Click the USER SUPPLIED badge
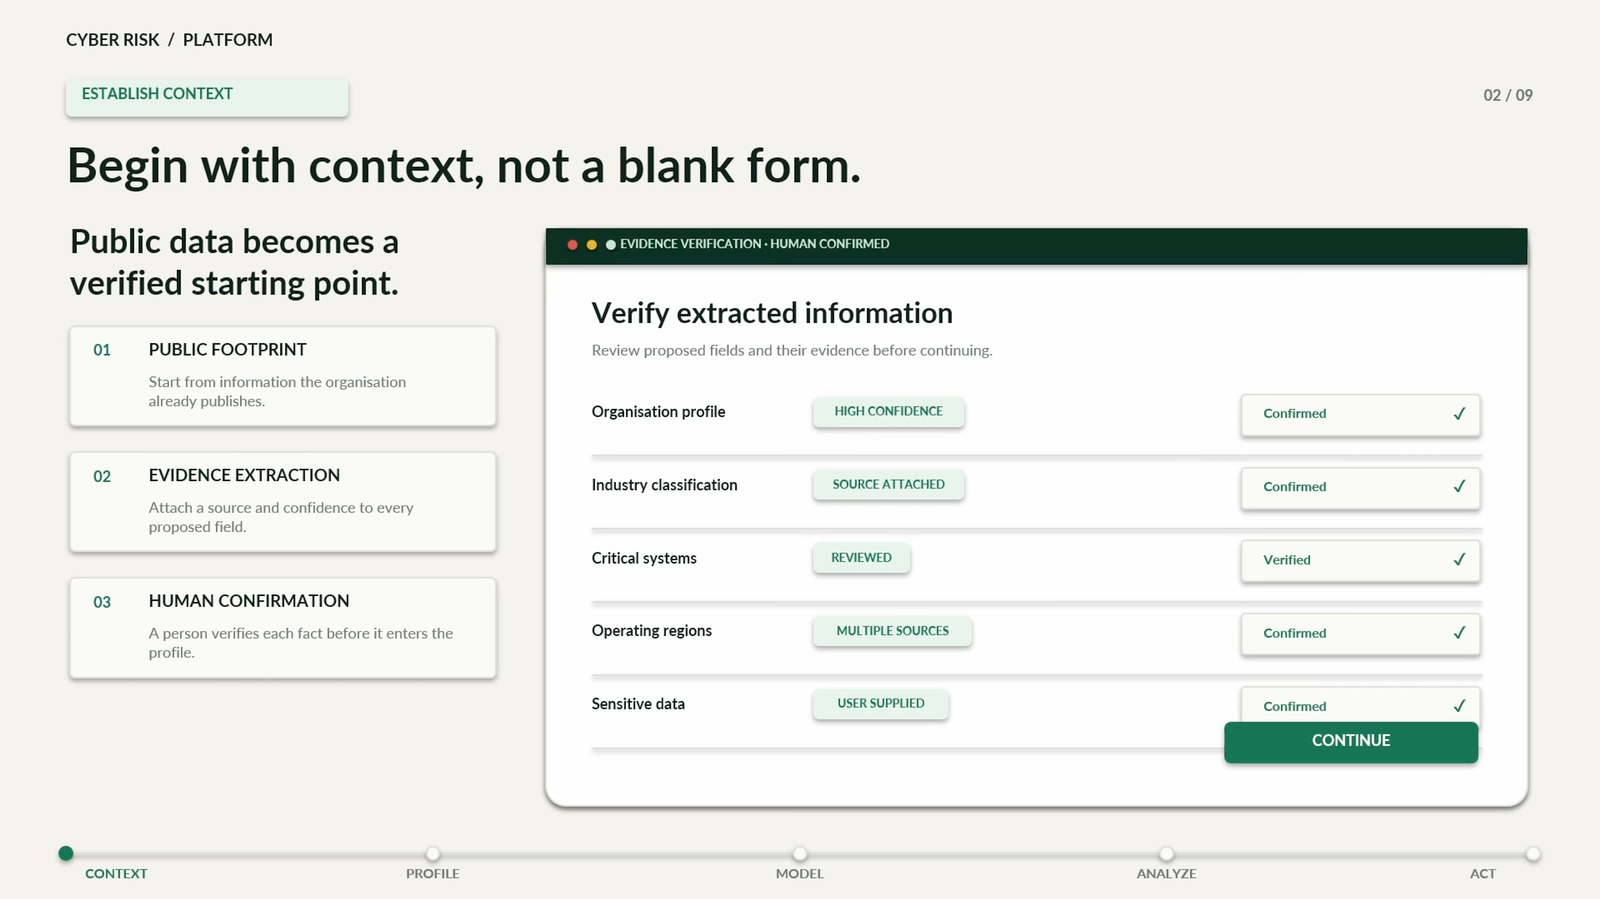This screenshot has width=1600, height=899. [x=880, y=703]
